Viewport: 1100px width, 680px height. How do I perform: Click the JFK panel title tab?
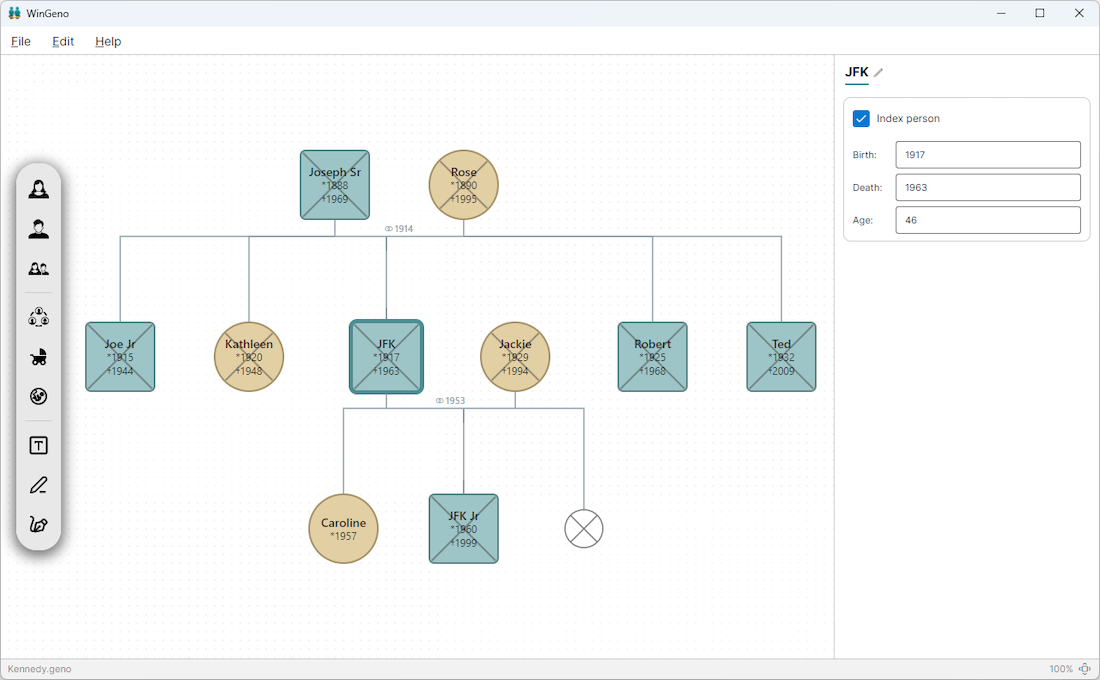(x=857, y=72)
